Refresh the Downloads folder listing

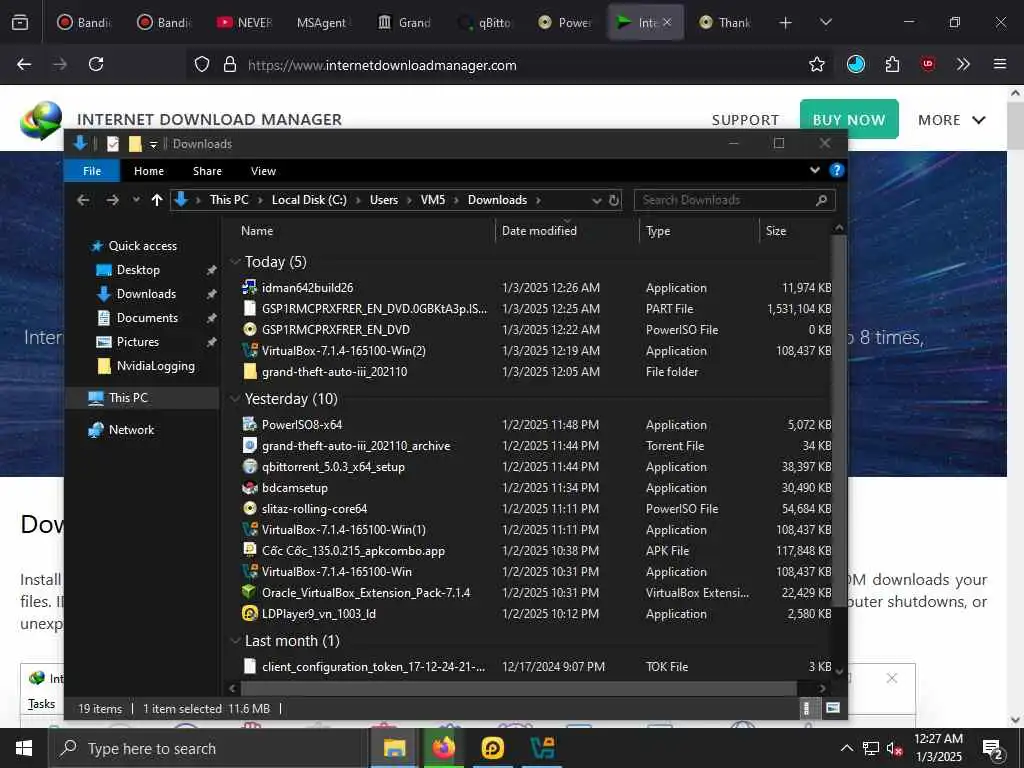(614, 200)
